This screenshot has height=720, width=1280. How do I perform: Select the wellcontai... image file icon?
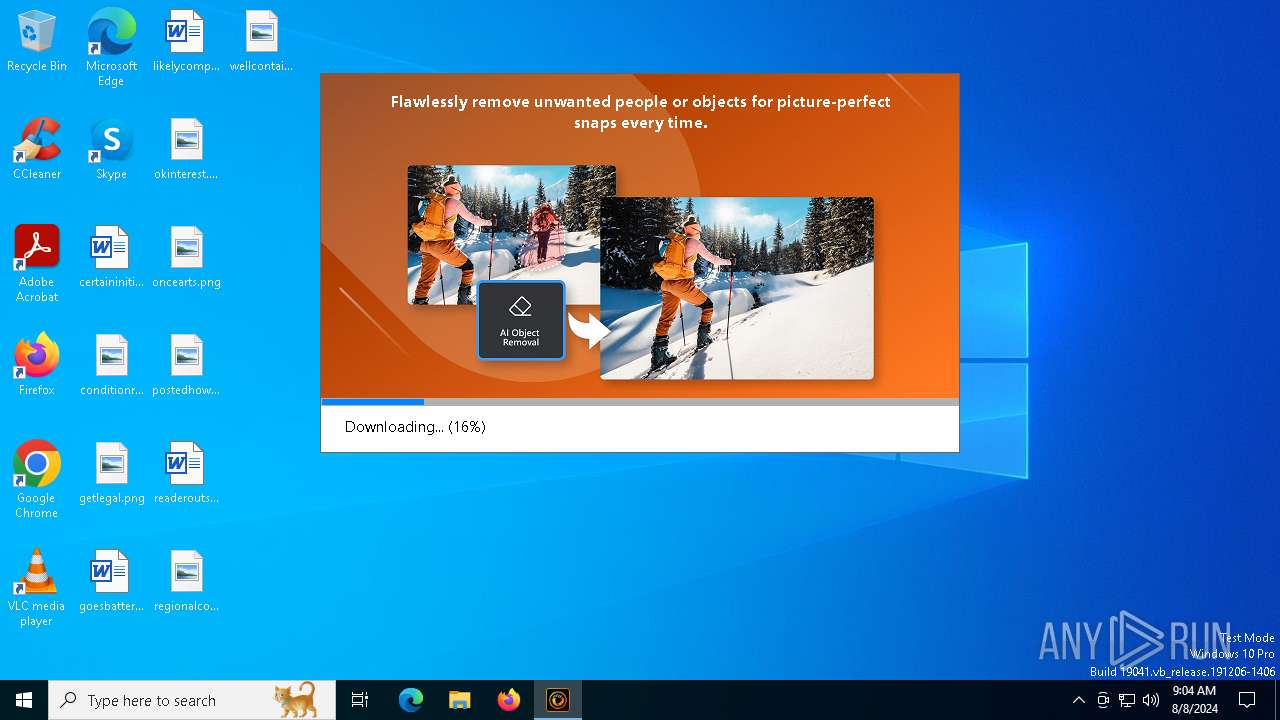261,42
